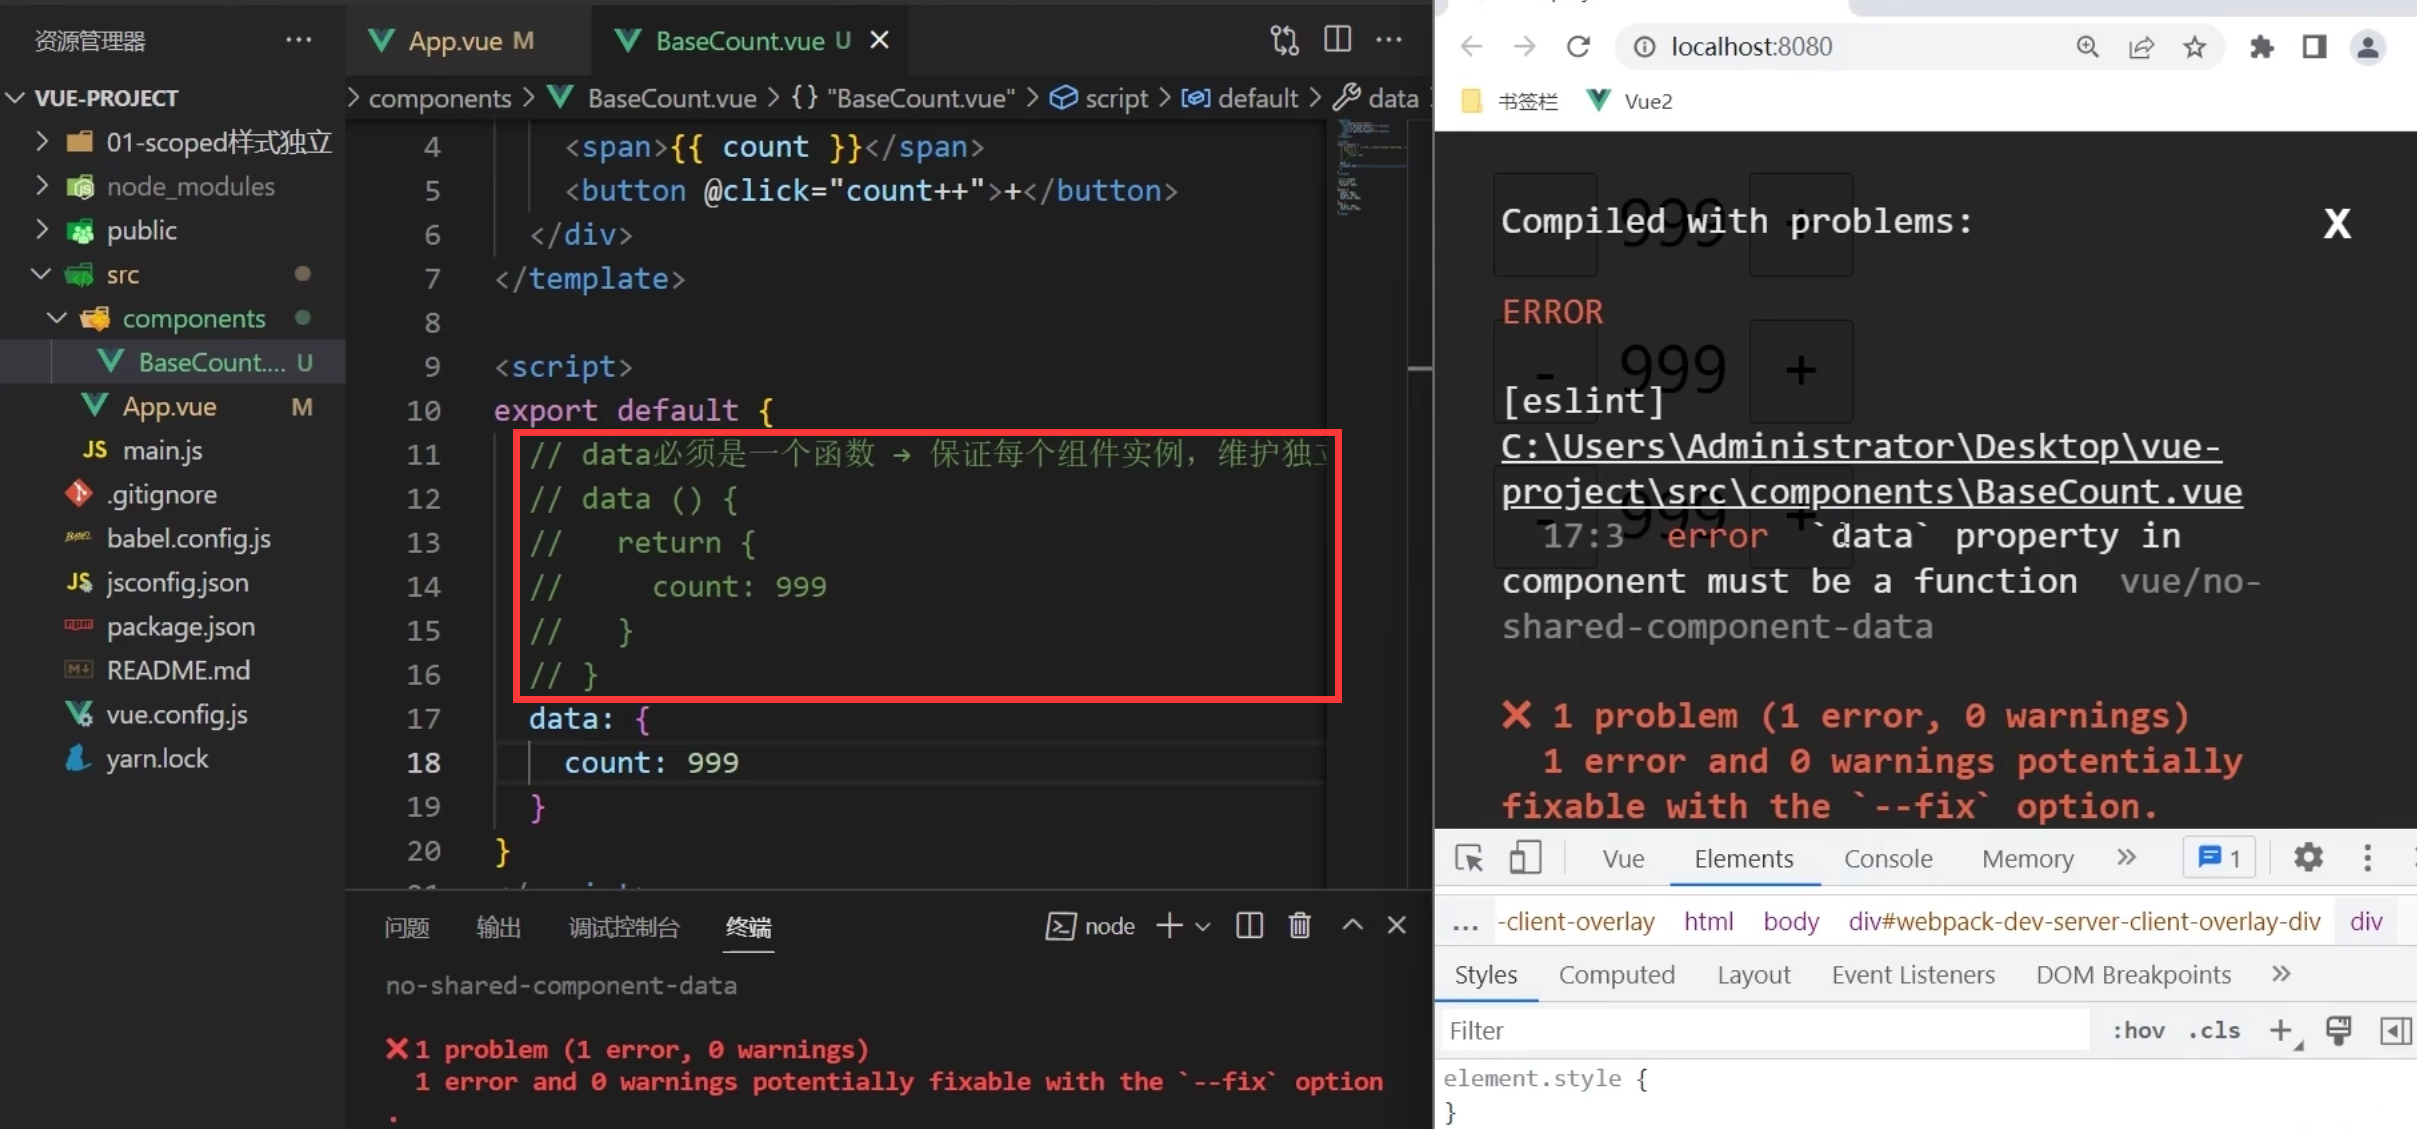Open the 书签栏 bookmarks folder
Image resolution: width=2417 pixels, height=1129 pixels.
pyautogui.click(x=1510, y=101)
